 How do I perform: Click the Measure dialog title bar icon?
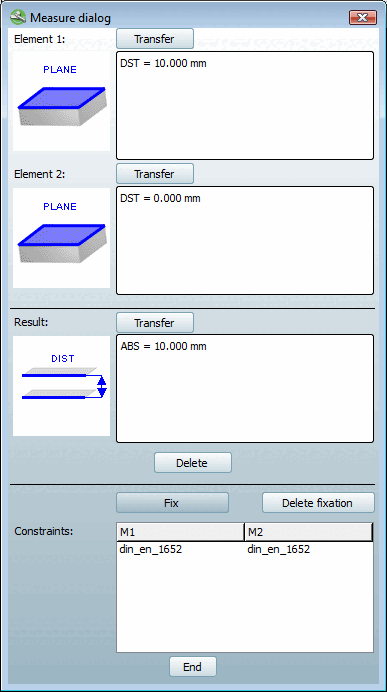pos(18,18)
